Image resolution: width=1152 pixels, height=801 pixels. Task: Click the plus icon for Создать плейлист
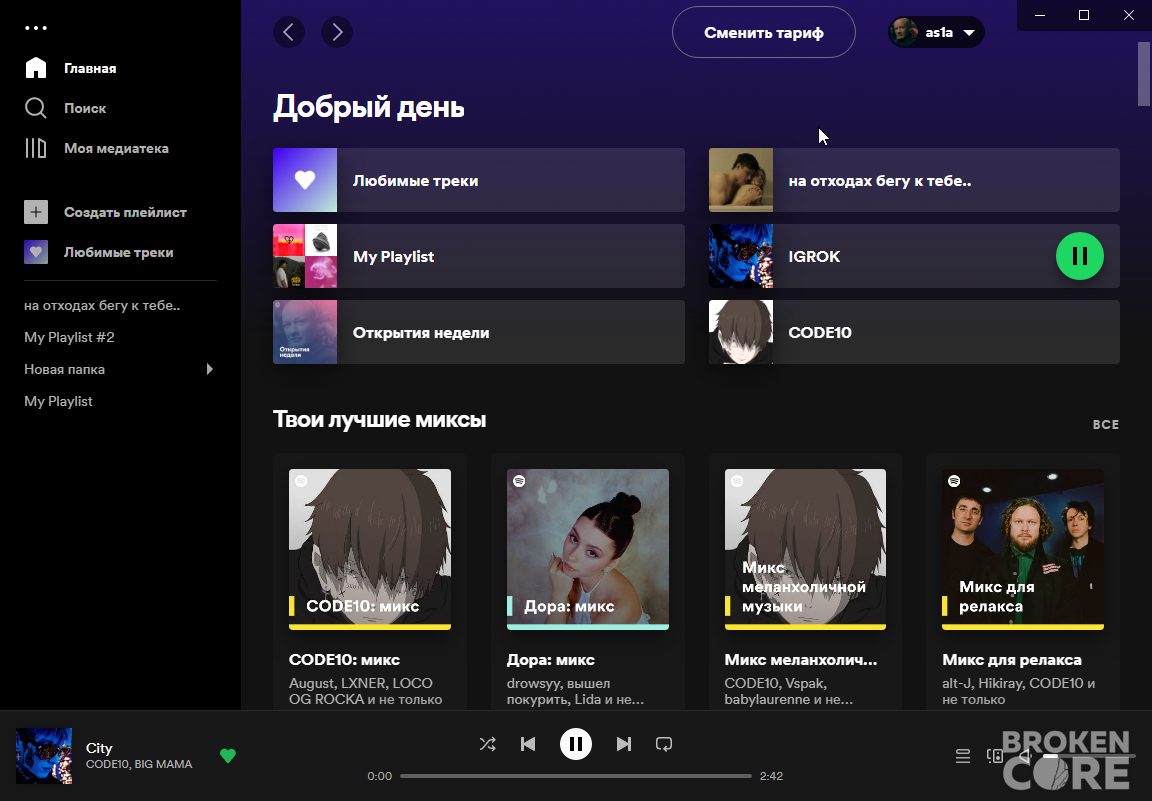point(36,212)
